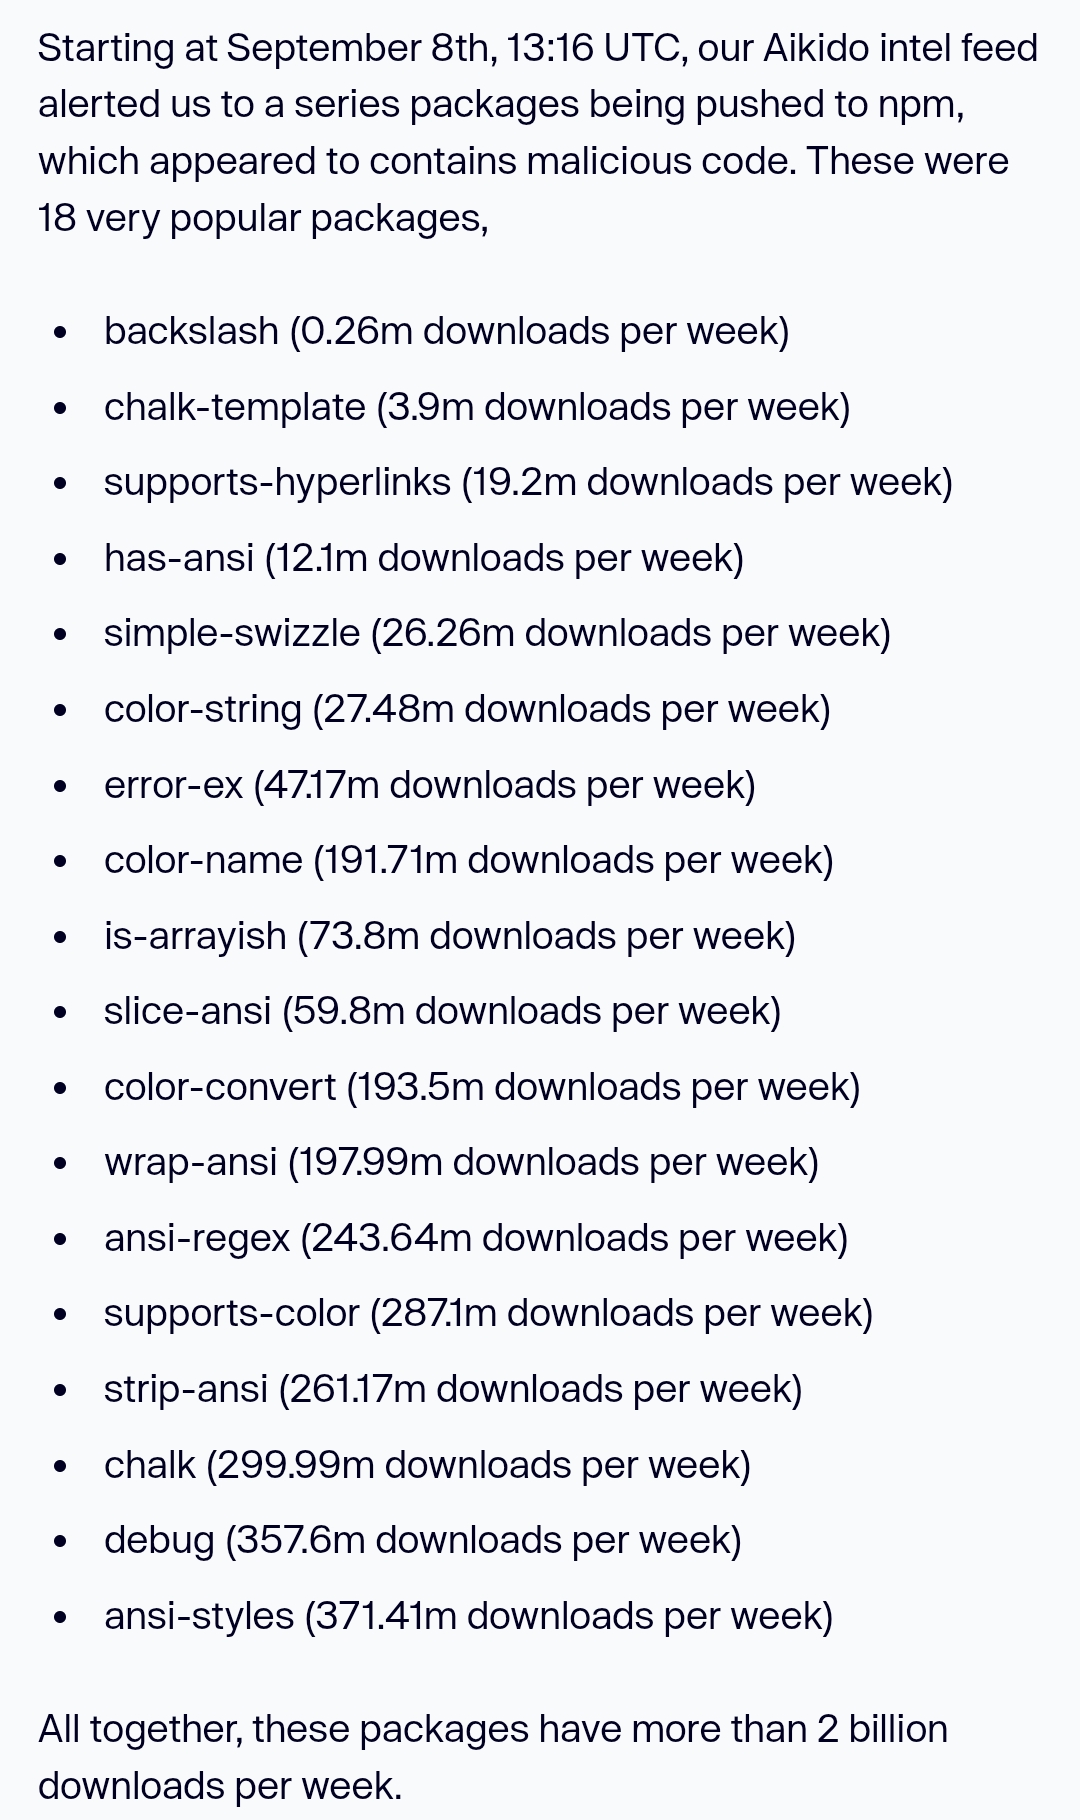Click the opening paragraph mentioning Aikido intel feed
Screen dimensions: 1080x1820
coord(538,132)
